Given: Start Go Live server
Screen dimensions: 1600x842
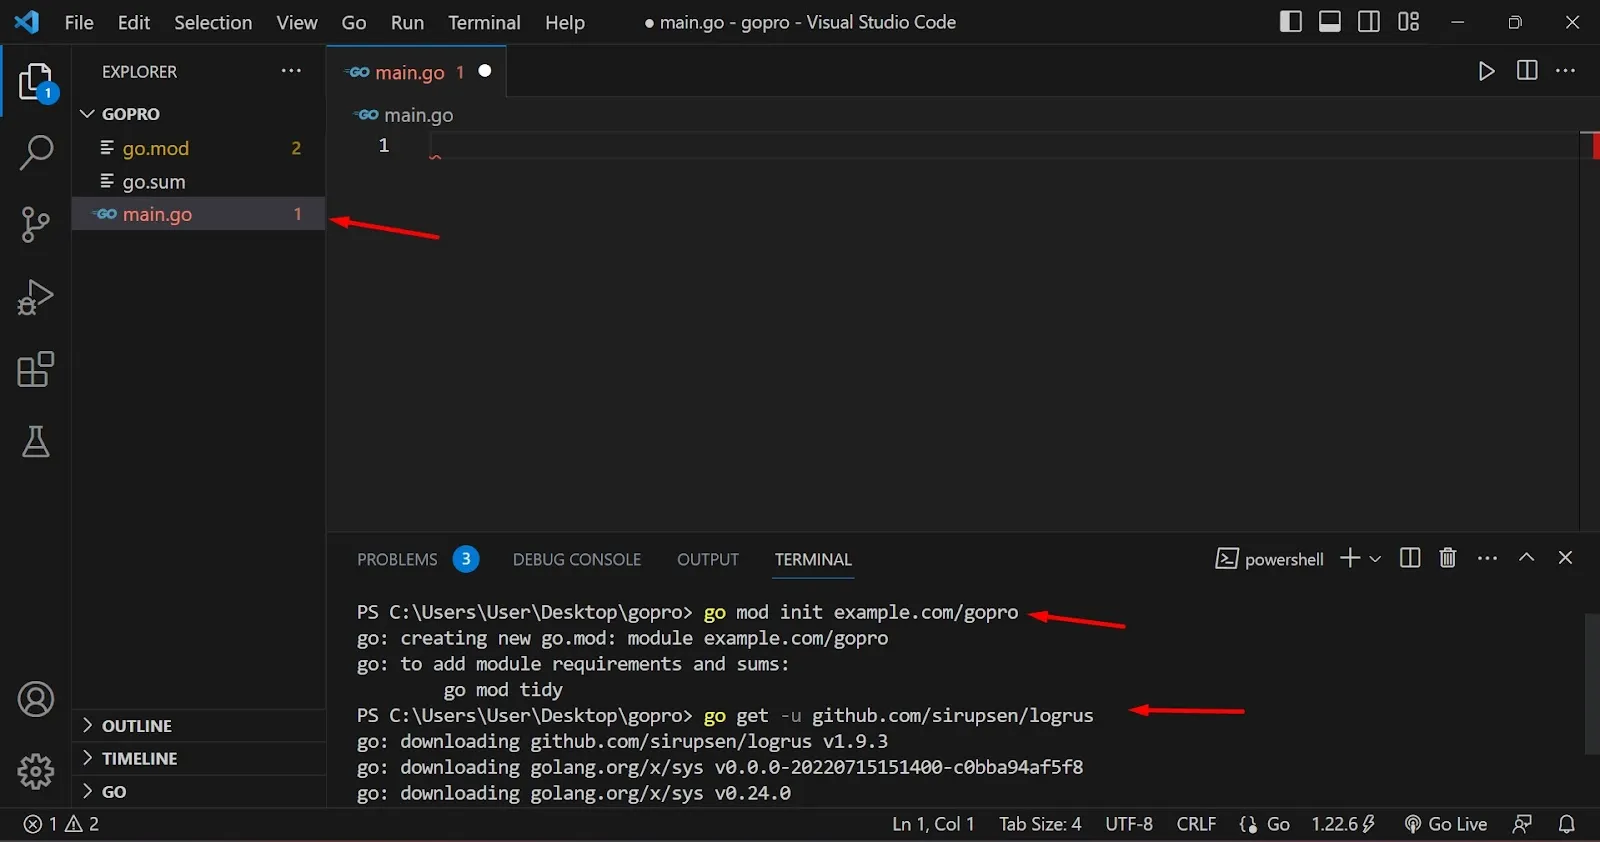Looking at the screenshot, I should click(x=1446, y=824).
